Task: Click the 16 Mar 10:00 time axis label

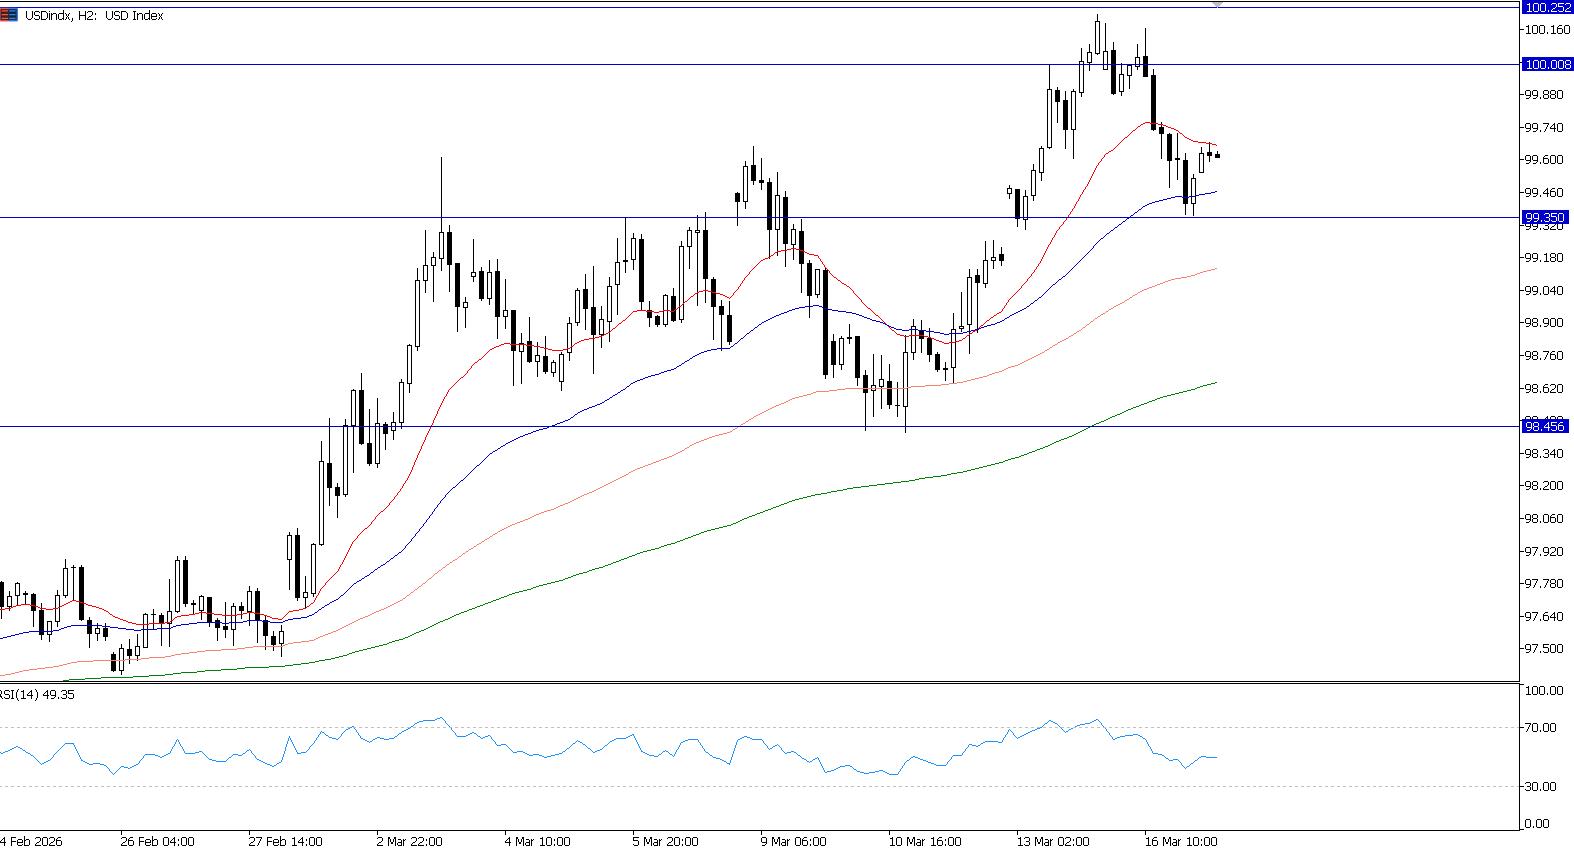Action: click(1181, 841)
